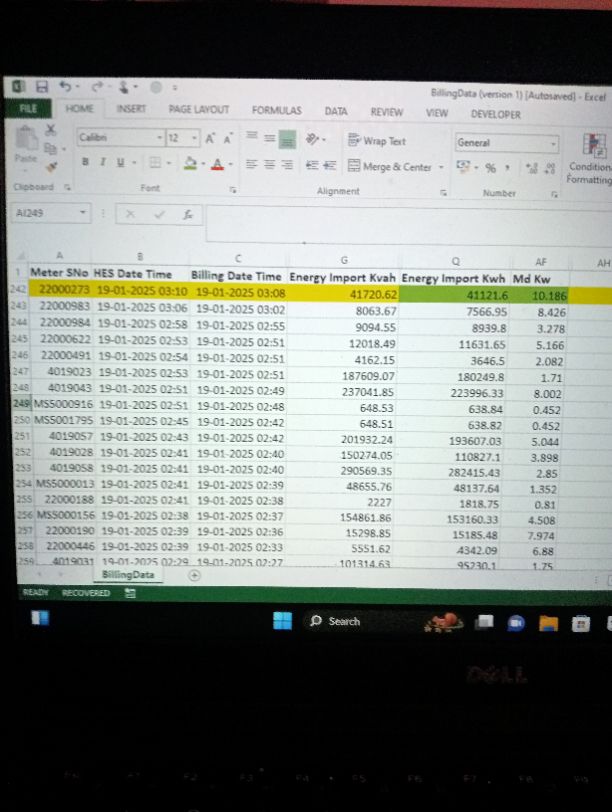
Task: Toggle Wrap Text
Action: (376, 140)
